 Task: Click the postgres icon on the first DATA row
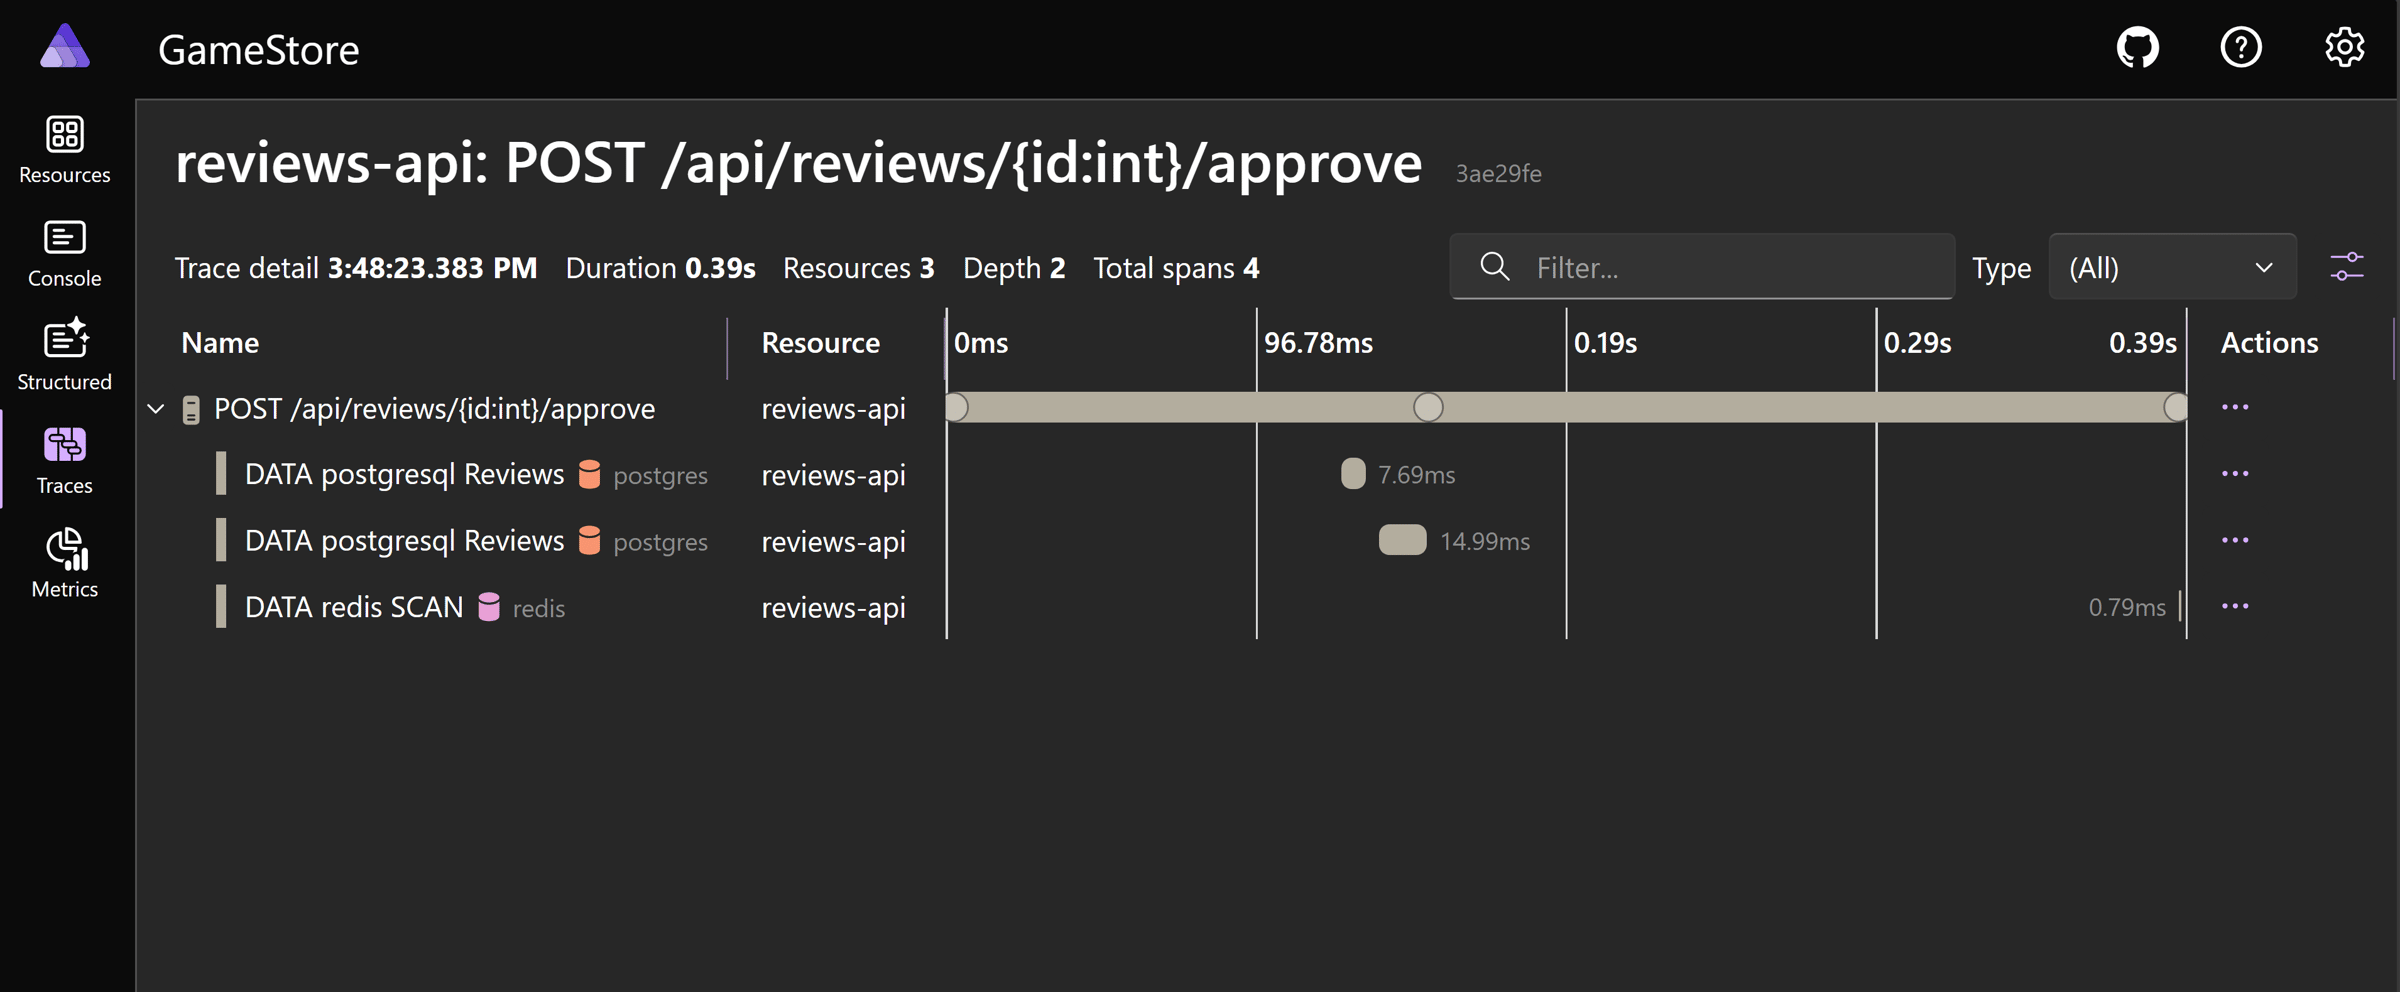click(590, 474)
